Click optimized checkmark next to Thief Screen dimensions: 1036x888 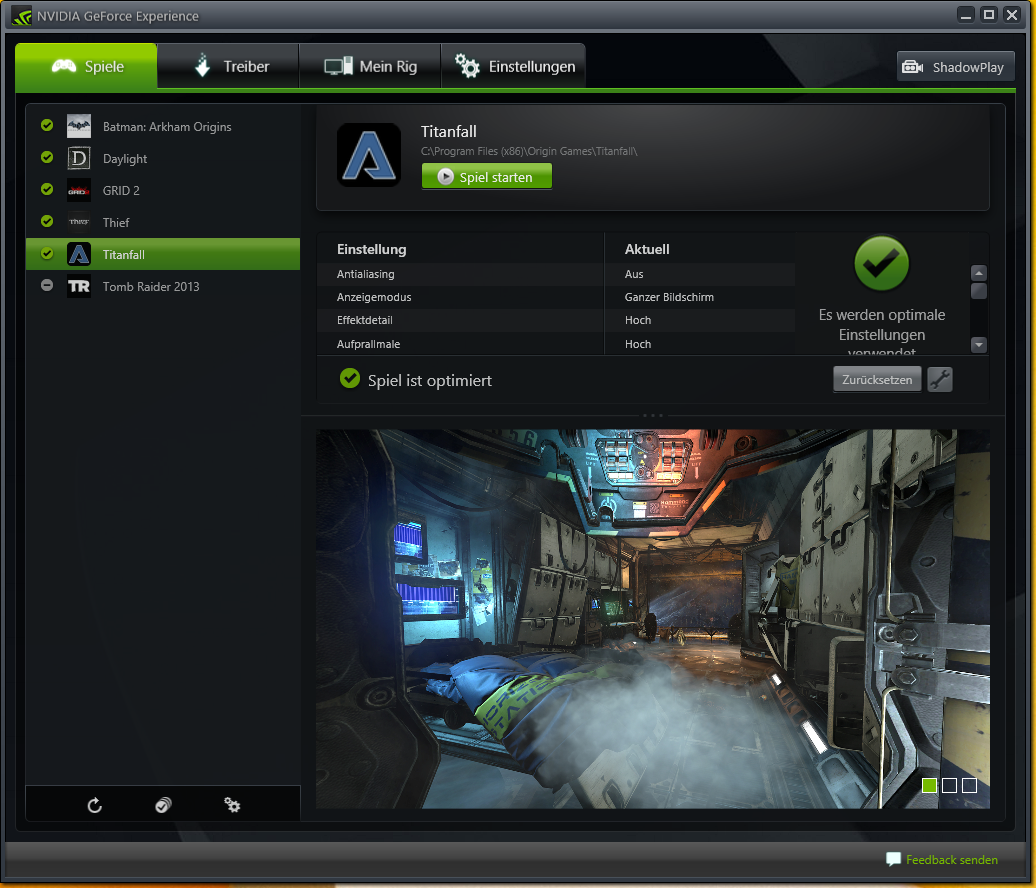(x=47, y=221)
